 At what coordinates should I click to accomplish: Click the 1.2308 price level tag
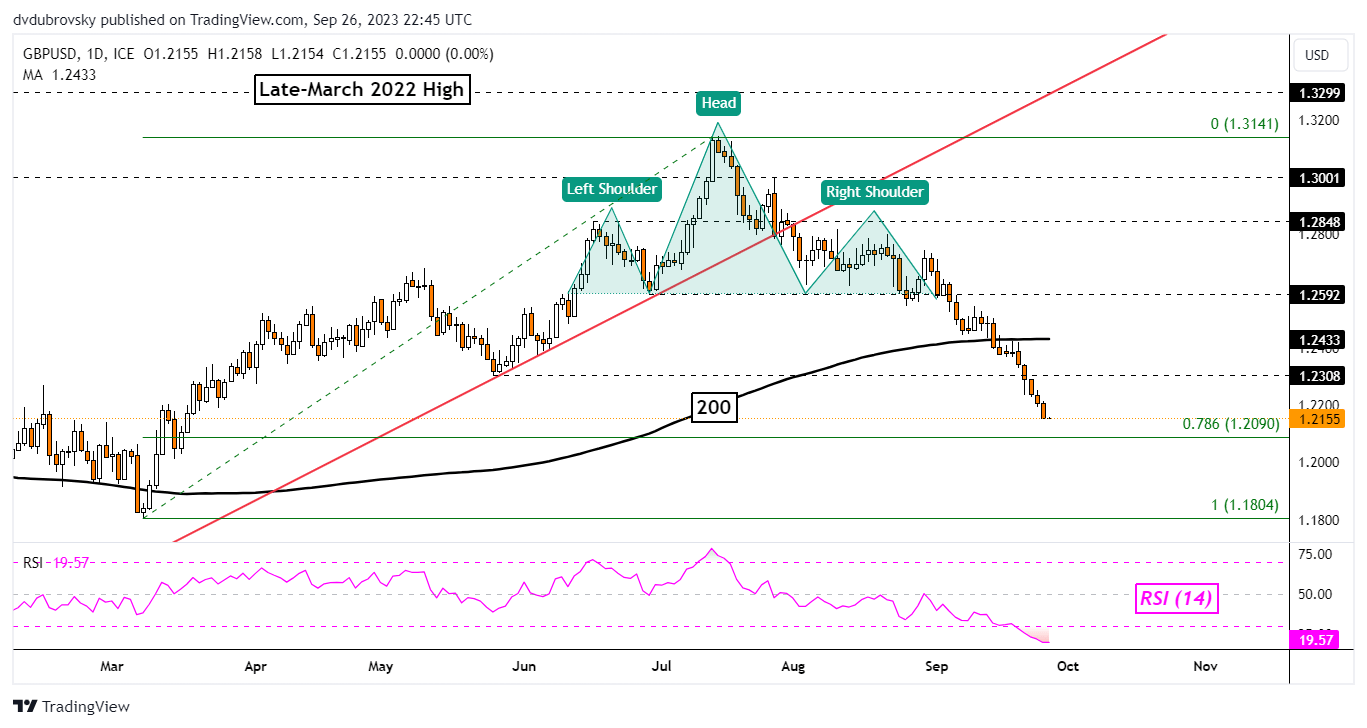(1317, 375)
